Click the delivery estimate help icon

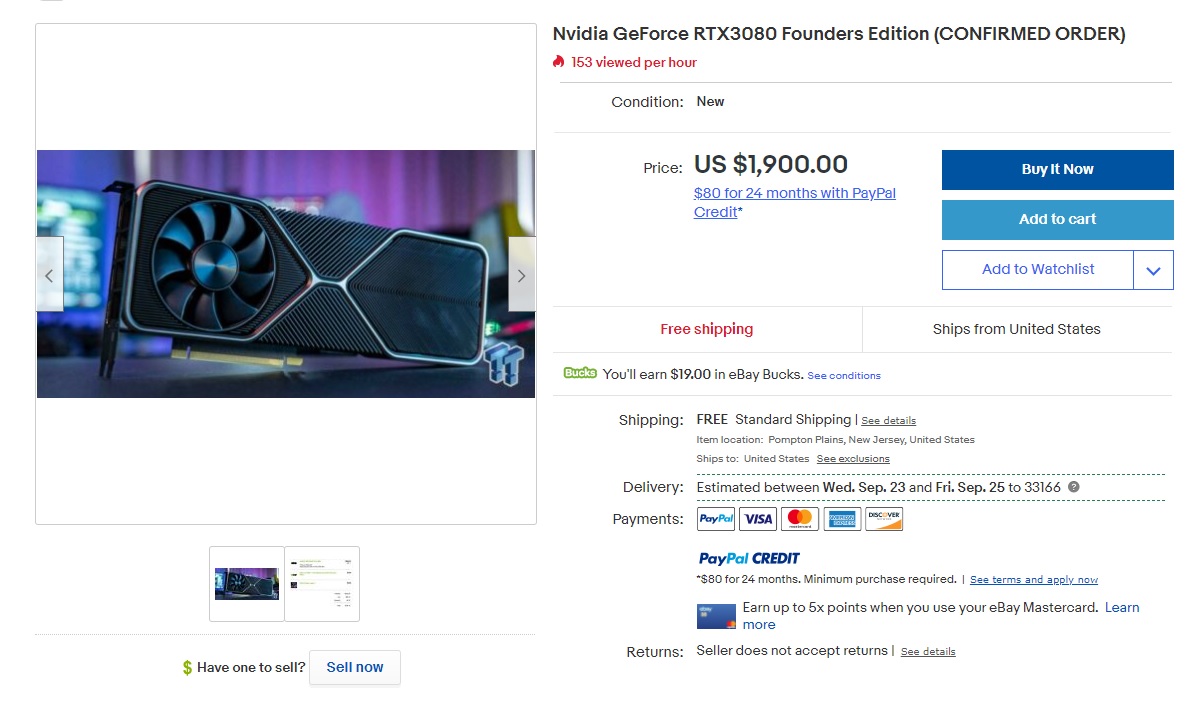(x=1074, y=487)
